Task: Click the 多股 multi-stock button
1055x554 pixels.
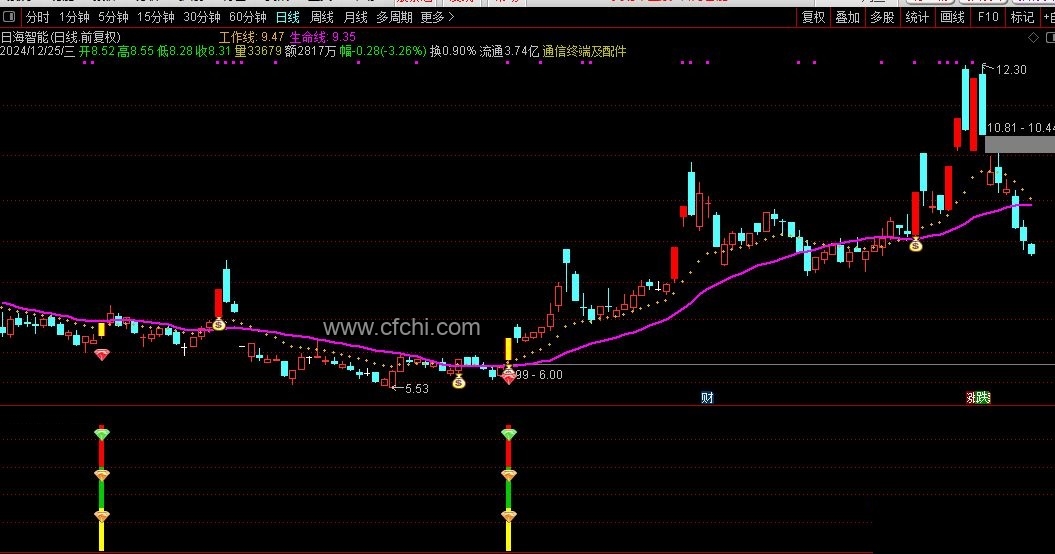Action: (x=882, y=17)
